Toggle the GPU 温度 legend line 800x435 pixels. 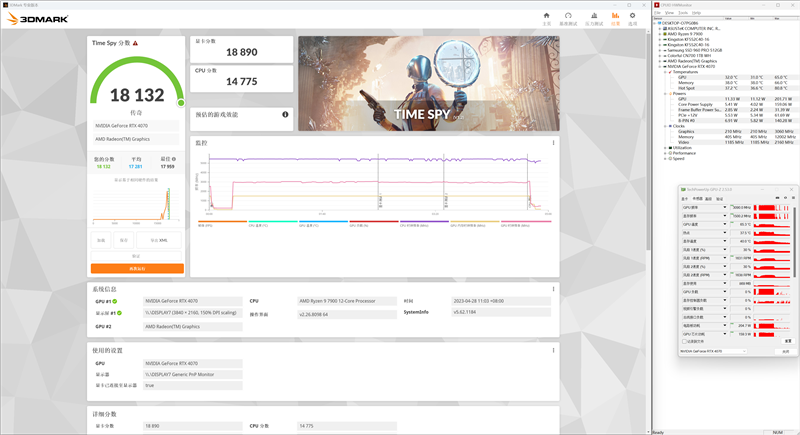323,222
